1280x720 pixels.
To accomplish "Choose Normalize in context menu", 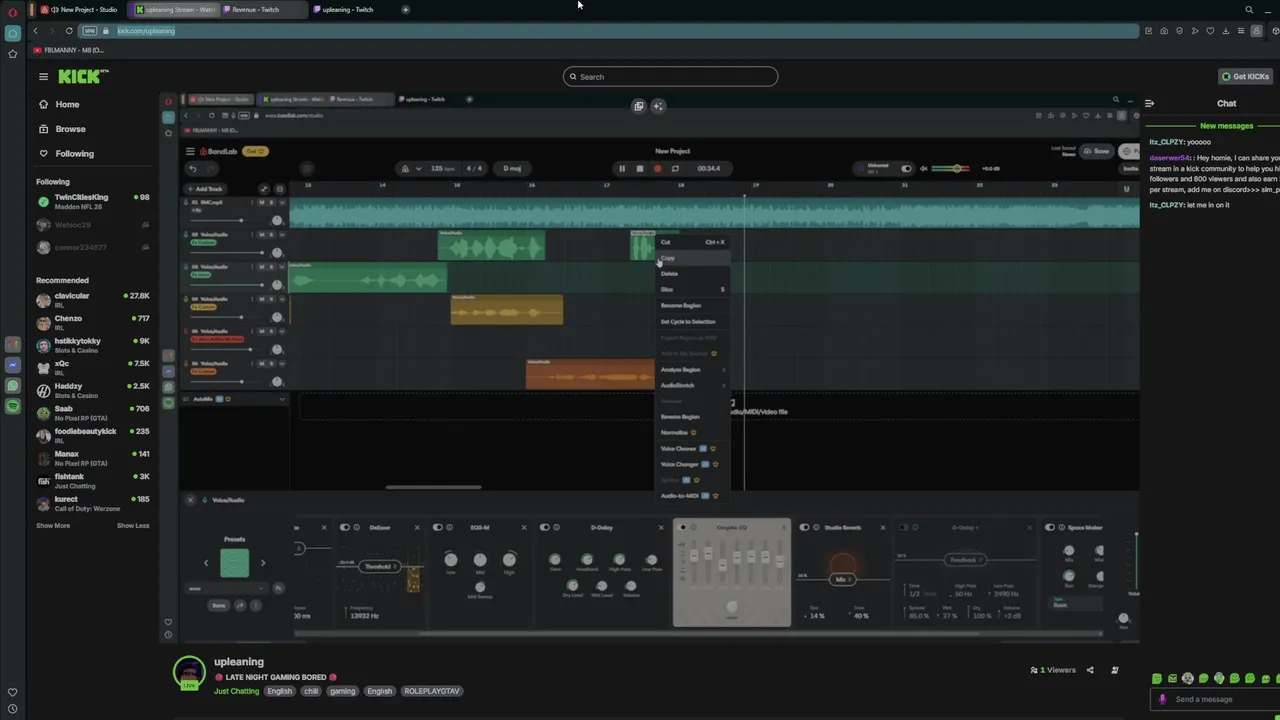I will (693, 432).
